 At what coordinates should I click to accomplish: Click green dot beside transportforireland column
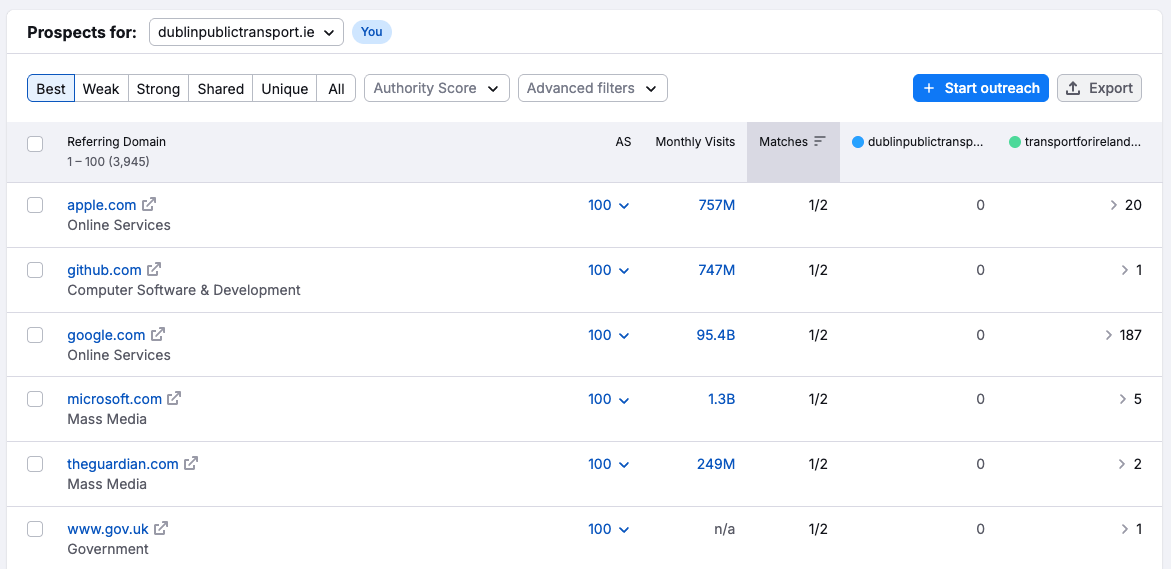(x=1015, y=142)
